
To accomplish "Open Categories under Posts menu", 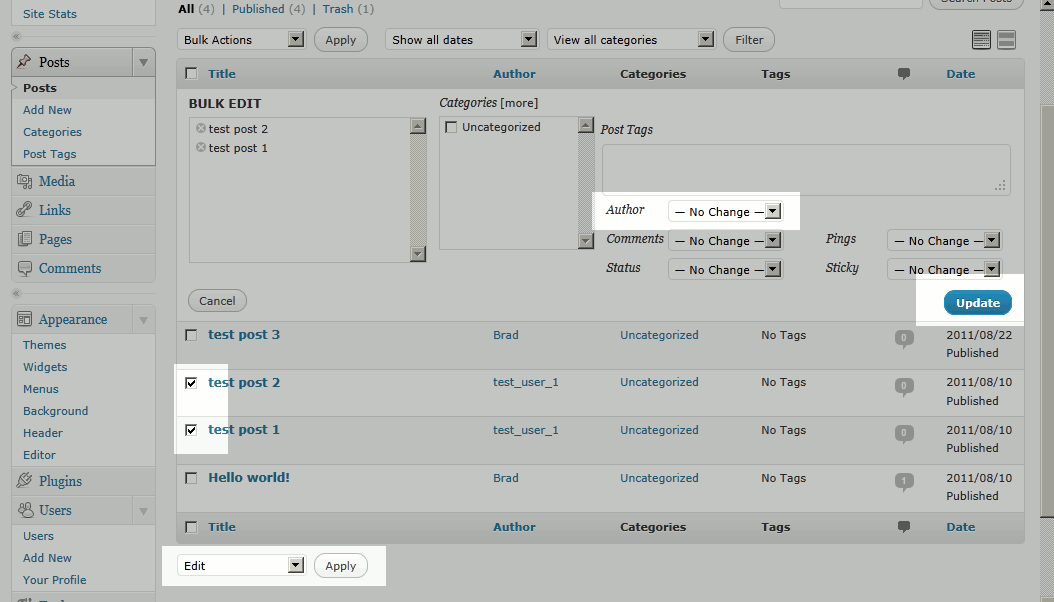I will (x=52, y=132).
